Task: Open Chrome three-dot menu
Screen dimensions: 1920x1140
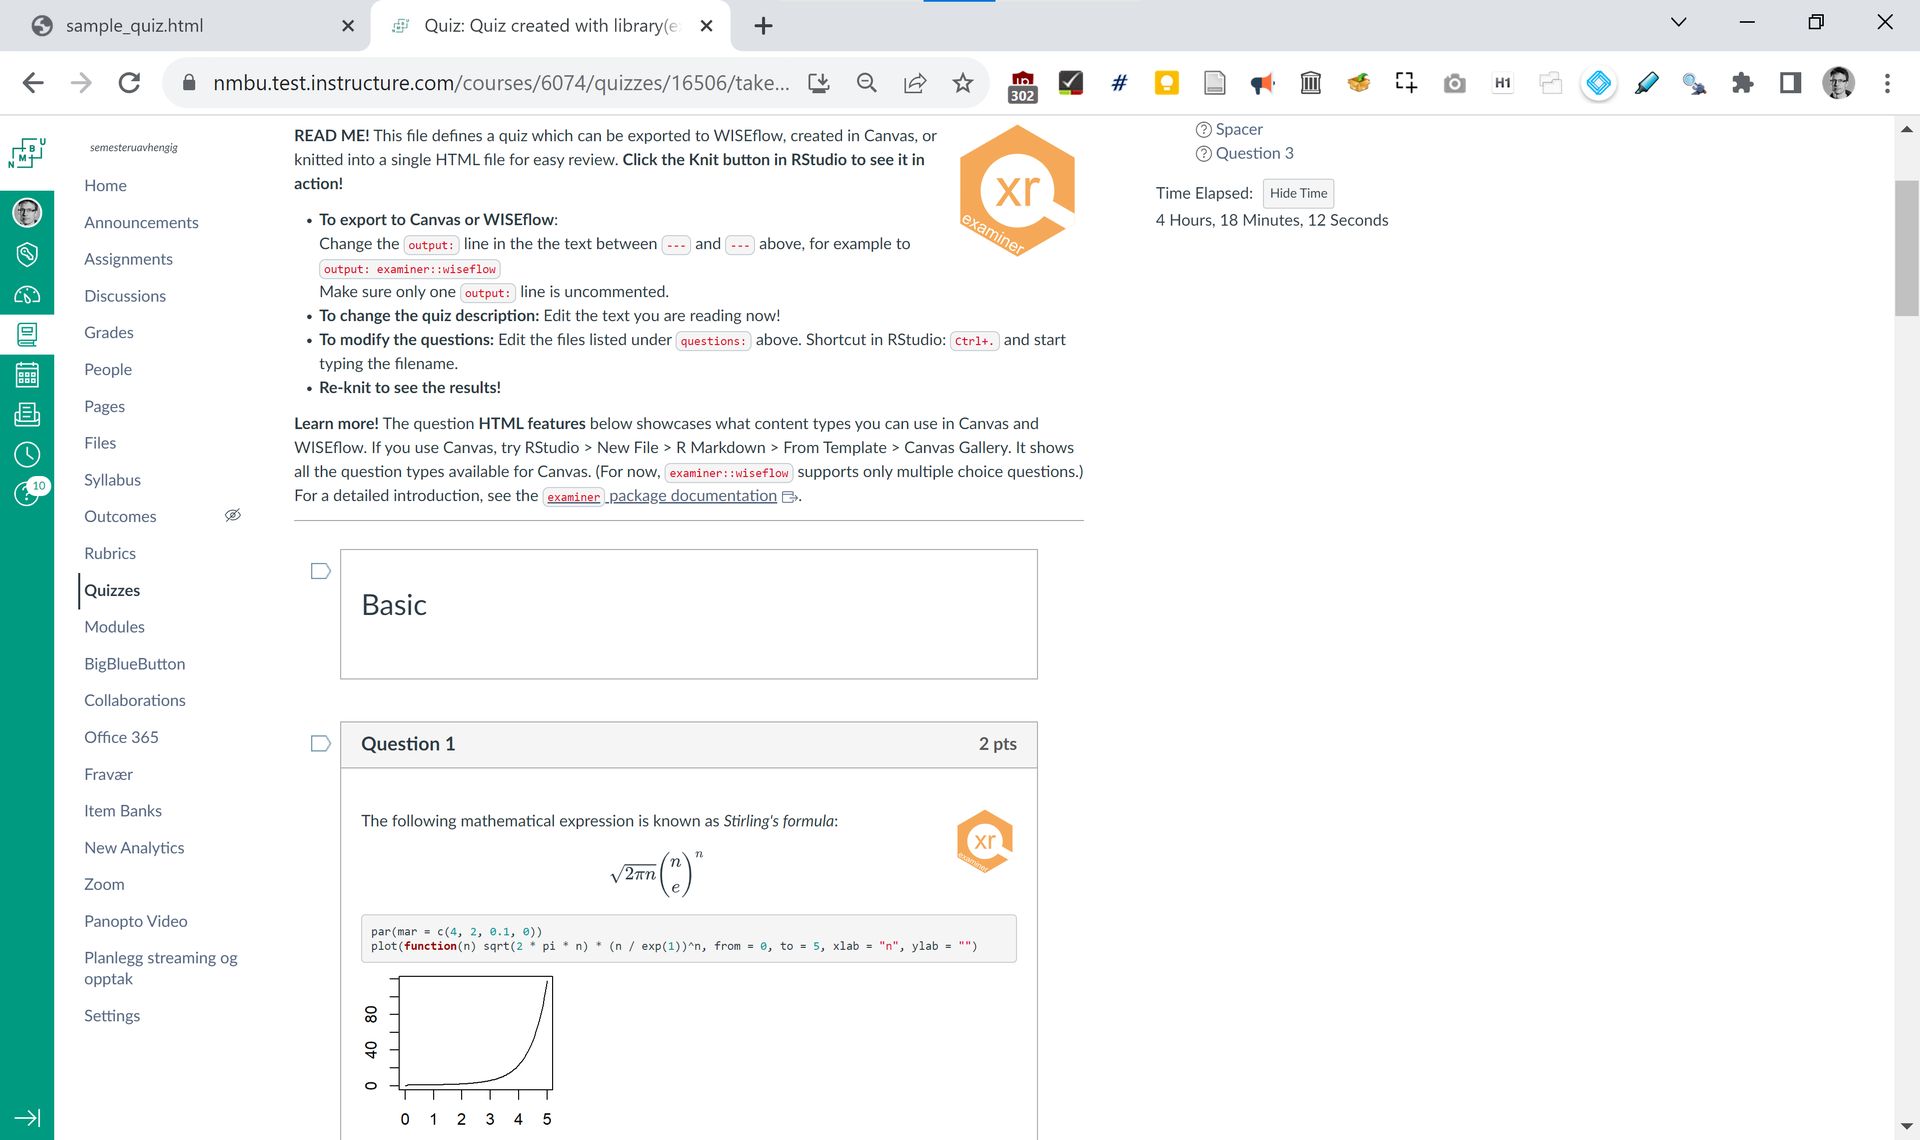Action: [1887, 83]
